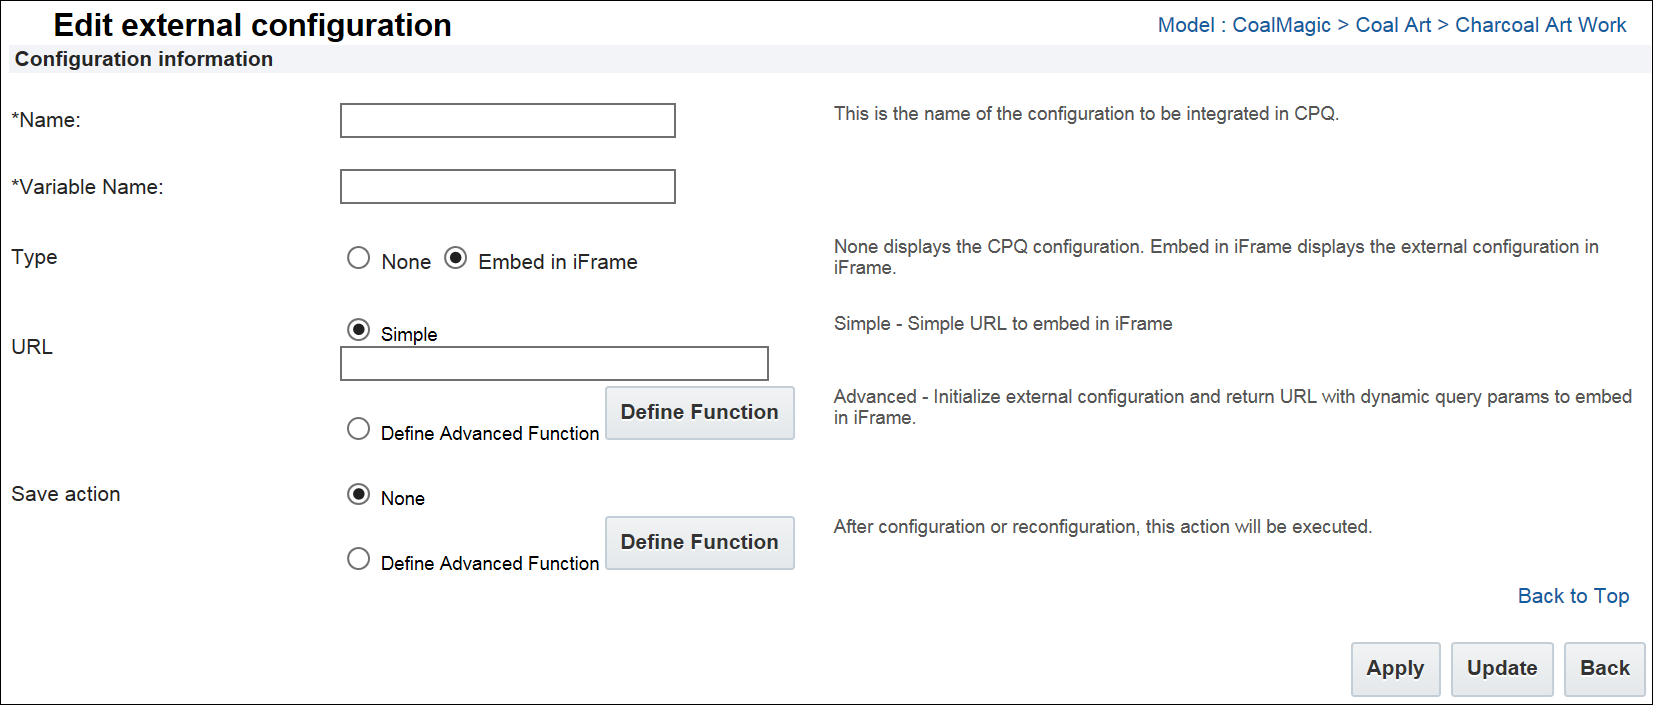Image resolution: width=1653 pixels, height=705 pixels.
Task: Click the Embed in iFrame label text
Action: coord(557,262)
